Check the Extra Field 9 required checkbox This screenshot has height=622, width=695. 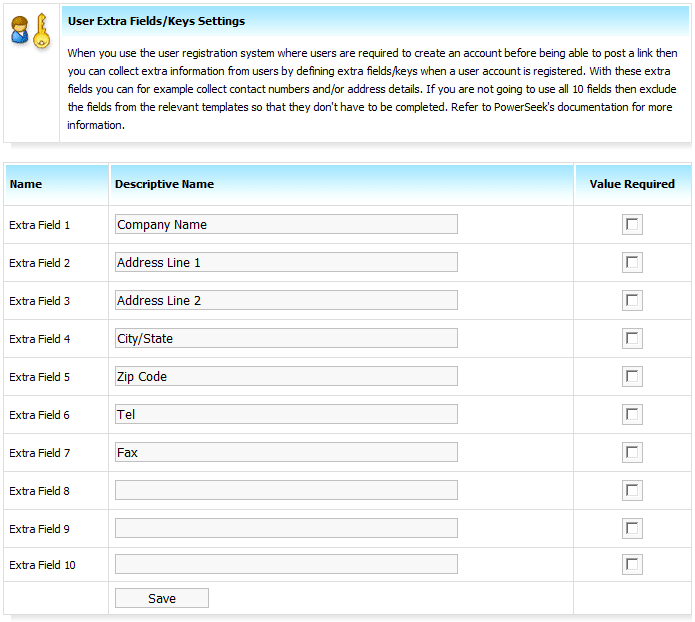click(x=632, y=528)
